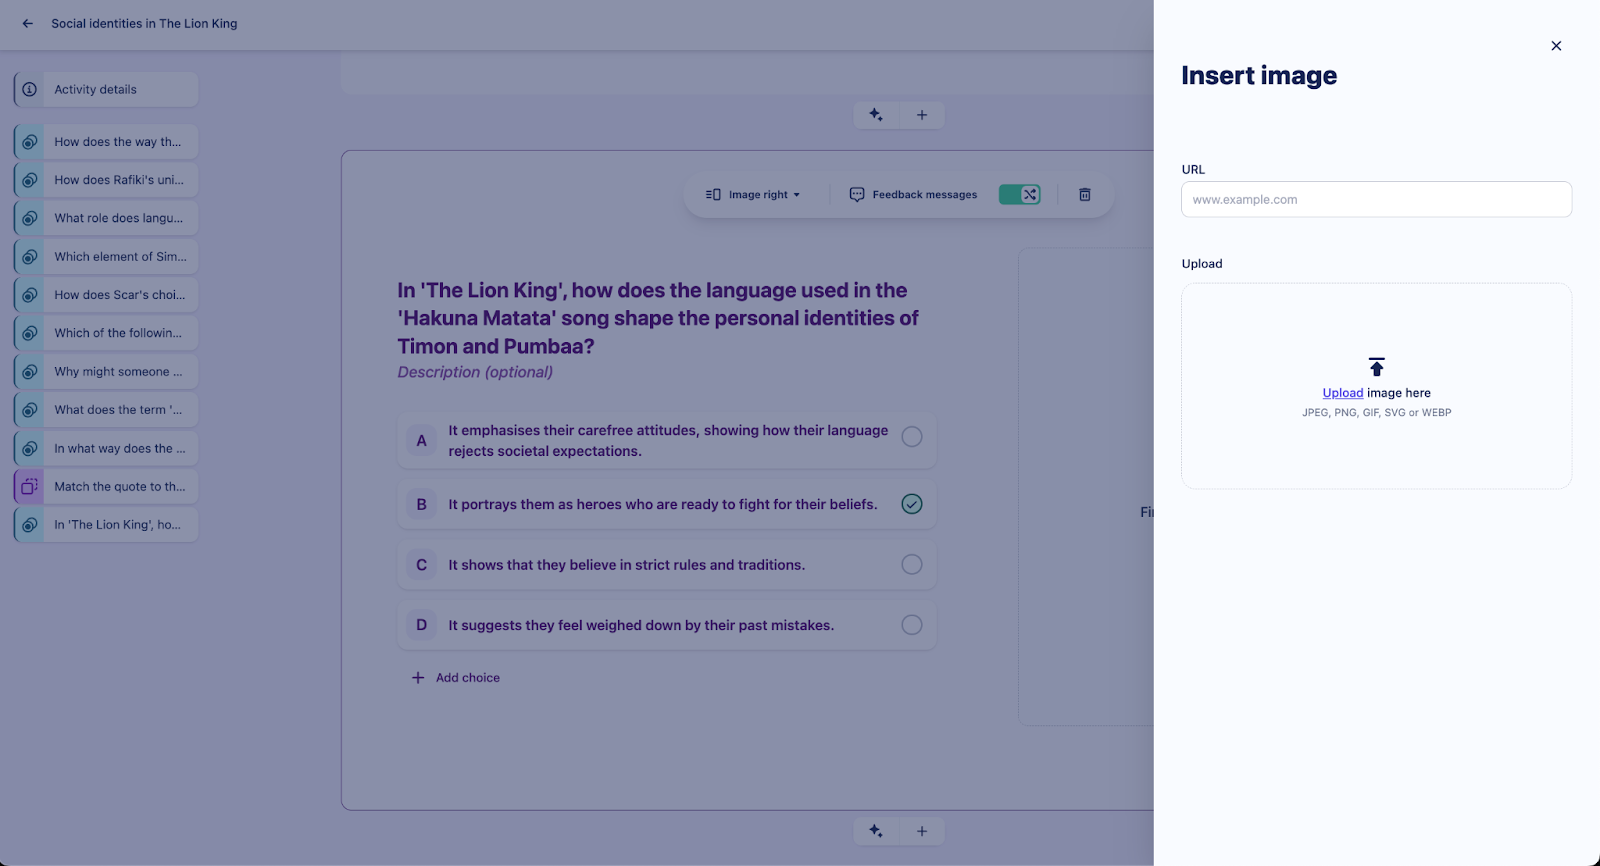Click choice B answer text
1600x866 pixels.
pyautogui.click(x=662, y=505)
